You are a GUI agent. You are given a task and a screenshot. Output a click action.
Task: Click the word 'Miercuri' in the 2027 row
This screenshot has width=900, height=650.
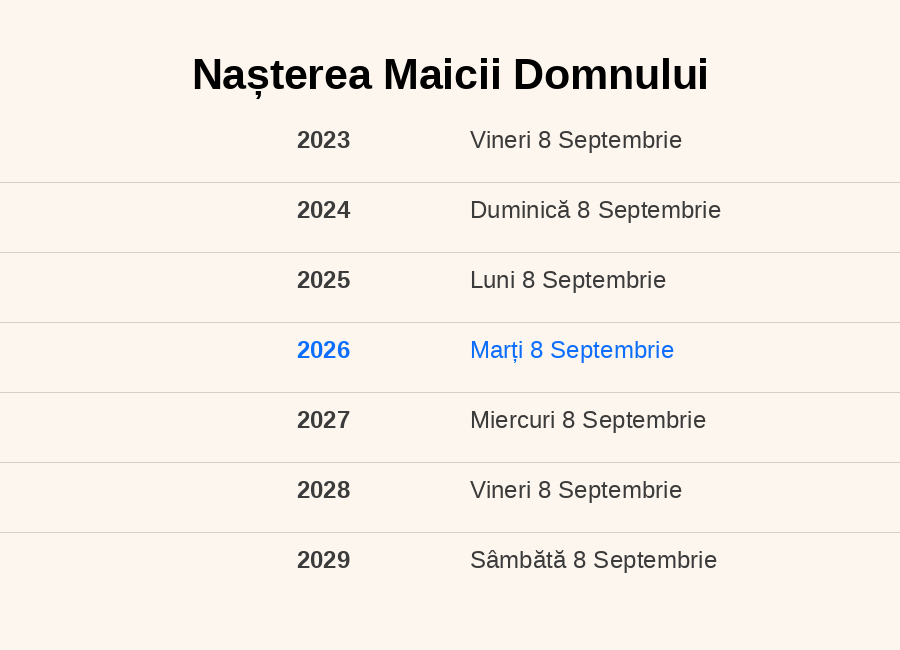[512, 420]
